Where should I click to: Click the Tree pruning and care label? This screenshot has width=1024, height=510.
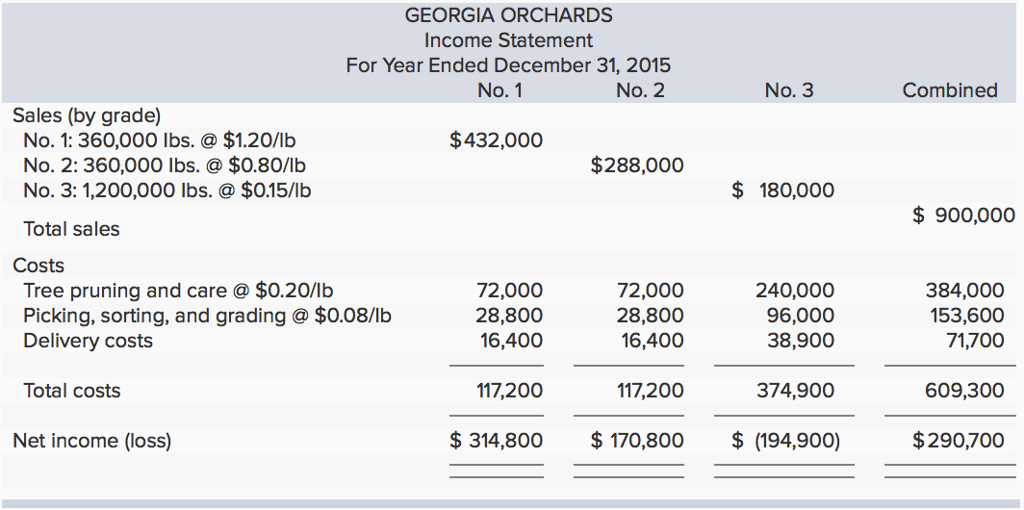point(178,291)
